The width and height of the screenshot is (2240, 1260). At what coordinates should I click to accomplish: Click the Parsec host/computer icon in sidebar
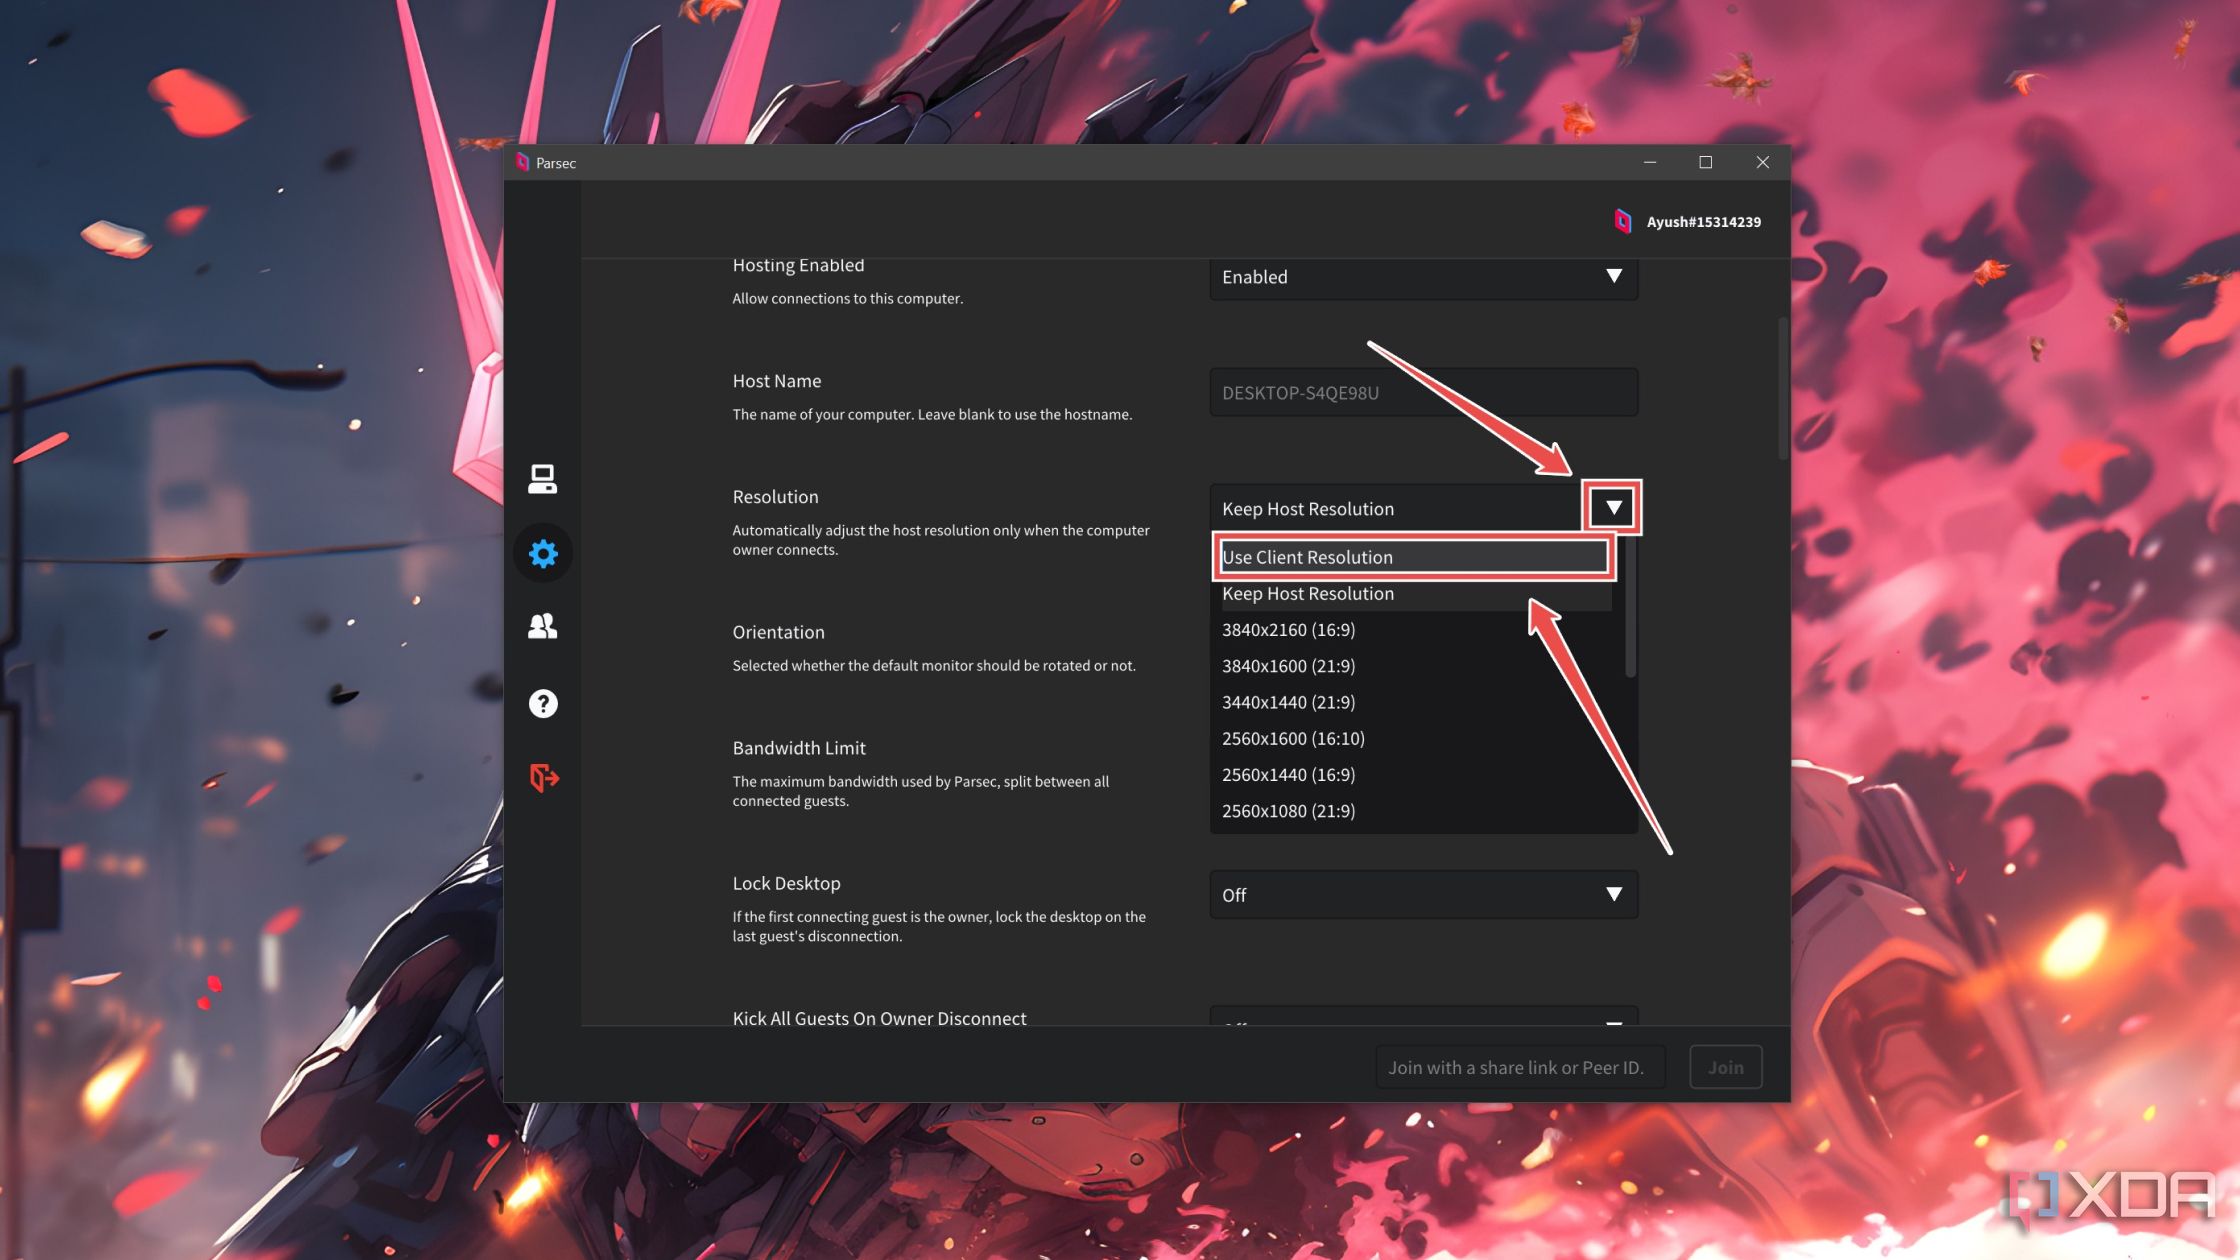click(x=543, y=477)
